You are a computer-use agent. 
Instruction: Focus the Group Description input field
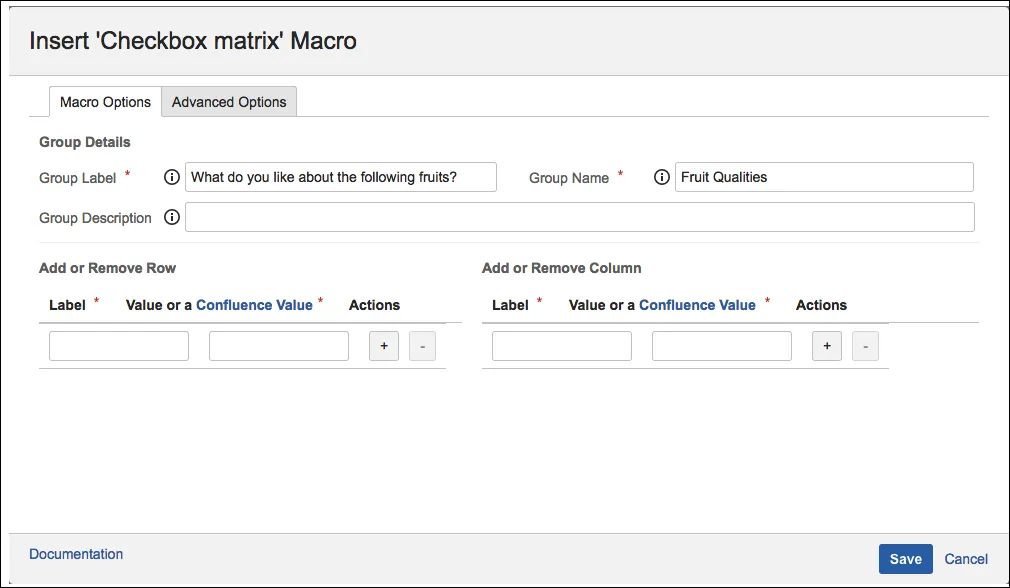point(580,217)
